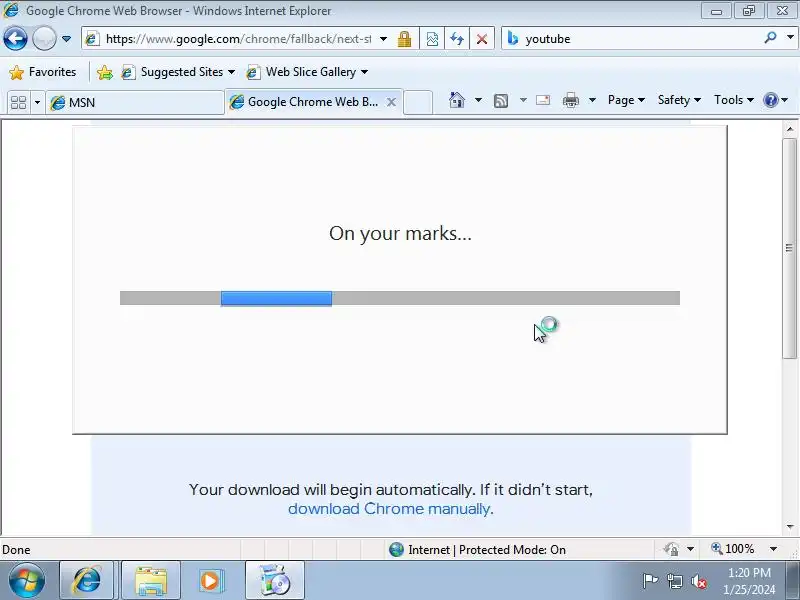The height and width of the screenshot is (600, 800).
Task: Expand Home button dropdown arrow
Action: point(478,100)
